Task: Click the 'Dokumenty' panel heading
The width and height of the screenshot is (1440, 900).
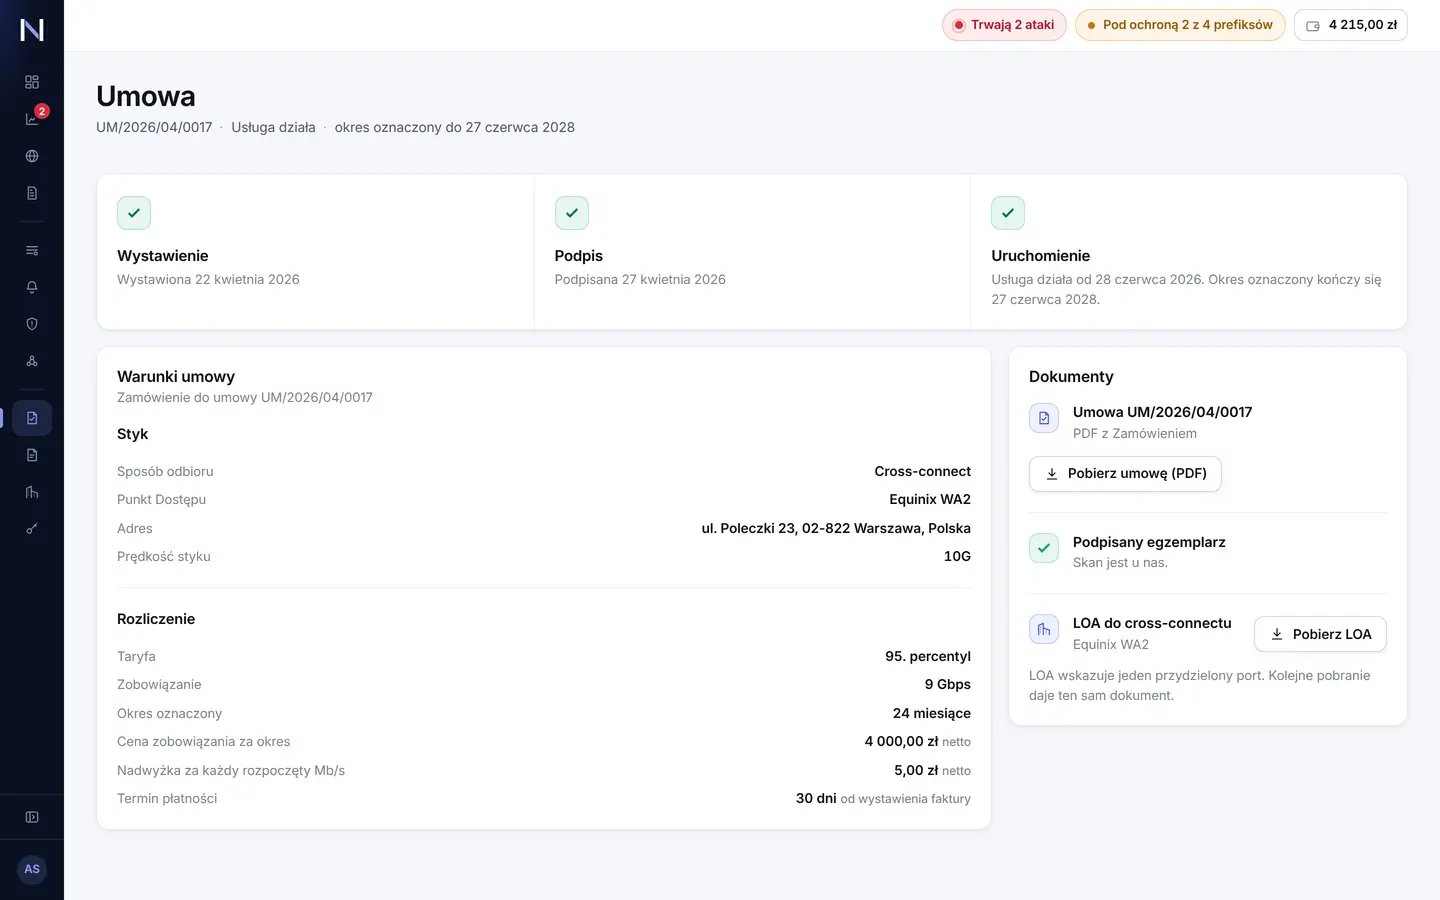Action: pyautogui.click(x=1071, y=377)
